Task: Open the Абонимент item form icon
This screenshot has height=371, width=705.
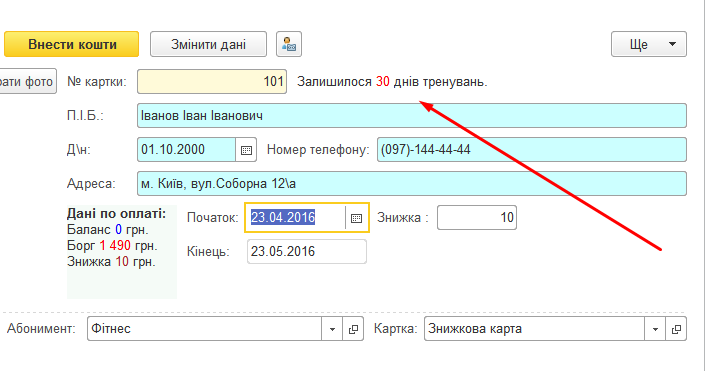Action: pyautogui.click(x=353, y=329)
